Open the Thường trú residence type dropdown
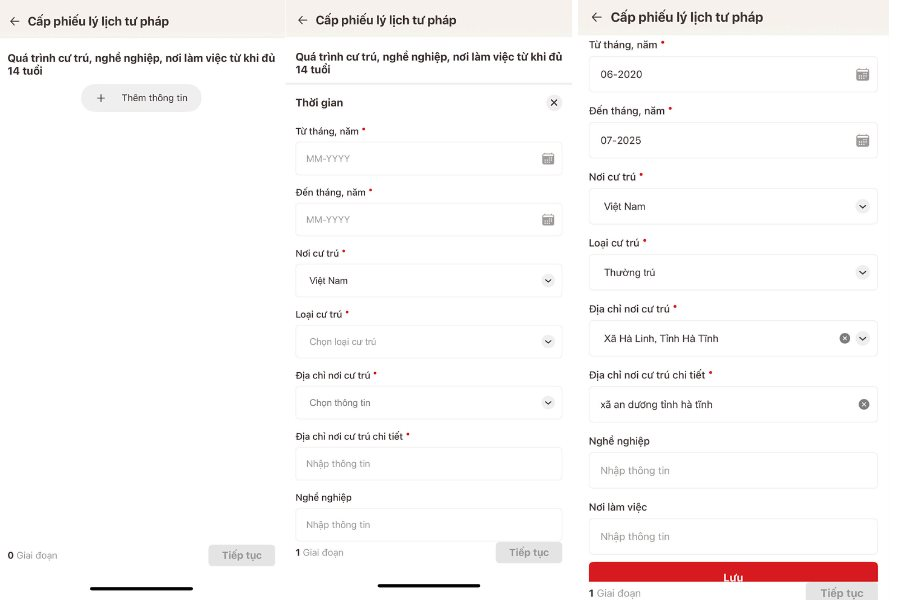Image resolution: width=900 pixels, height=600 pixels. (x=862, y=273)
